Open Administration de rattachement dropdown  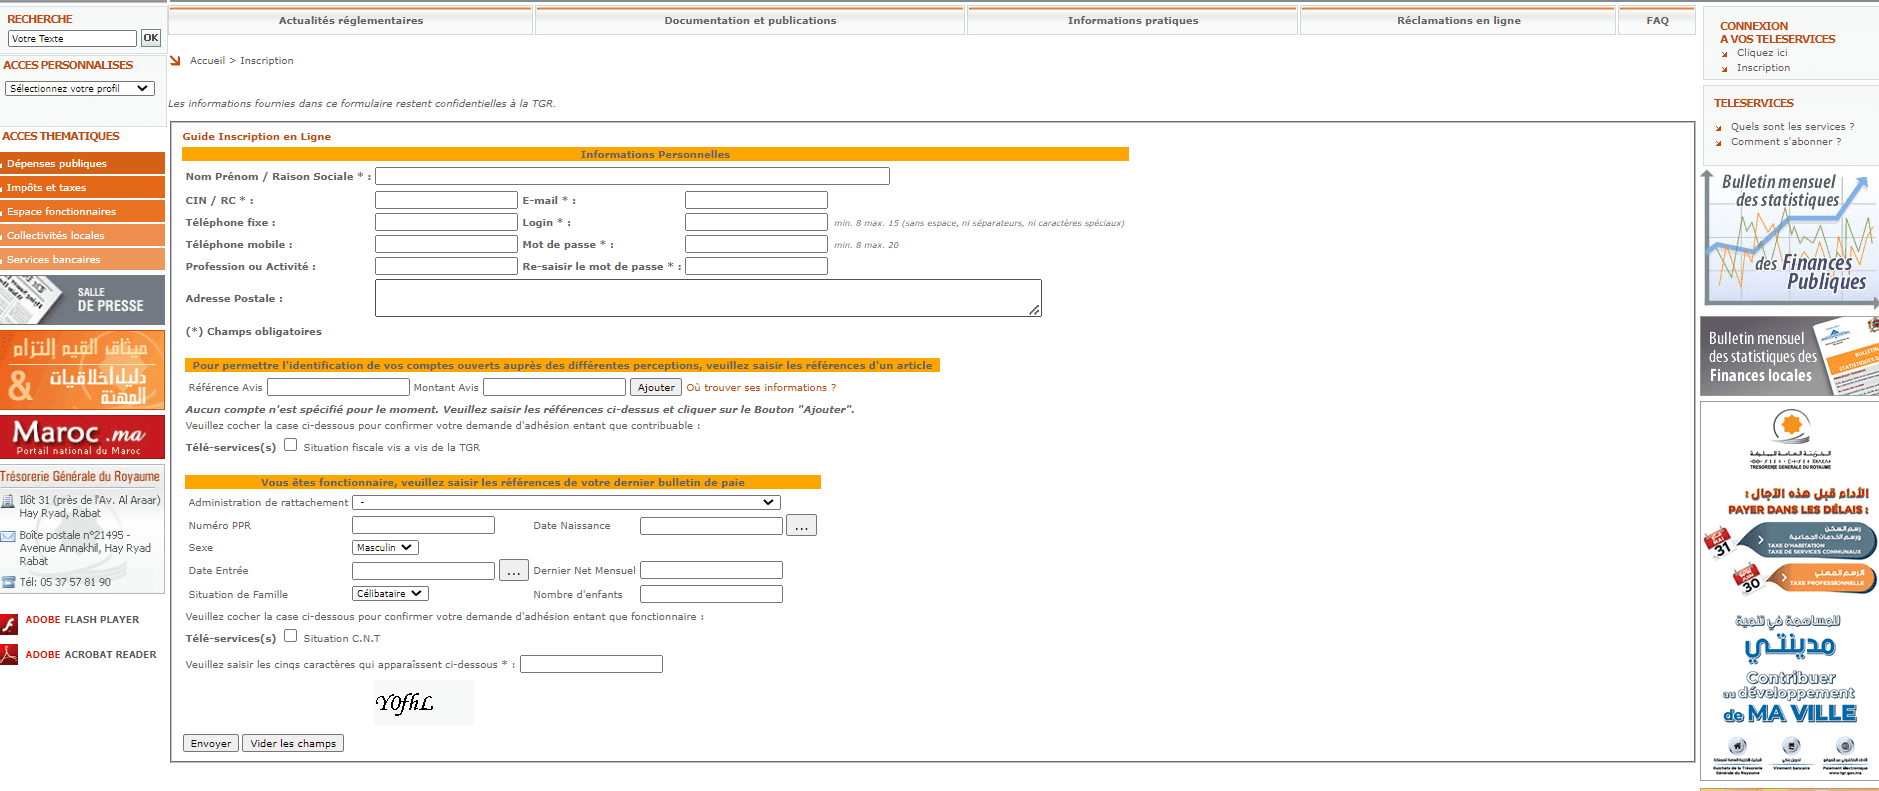566,503
